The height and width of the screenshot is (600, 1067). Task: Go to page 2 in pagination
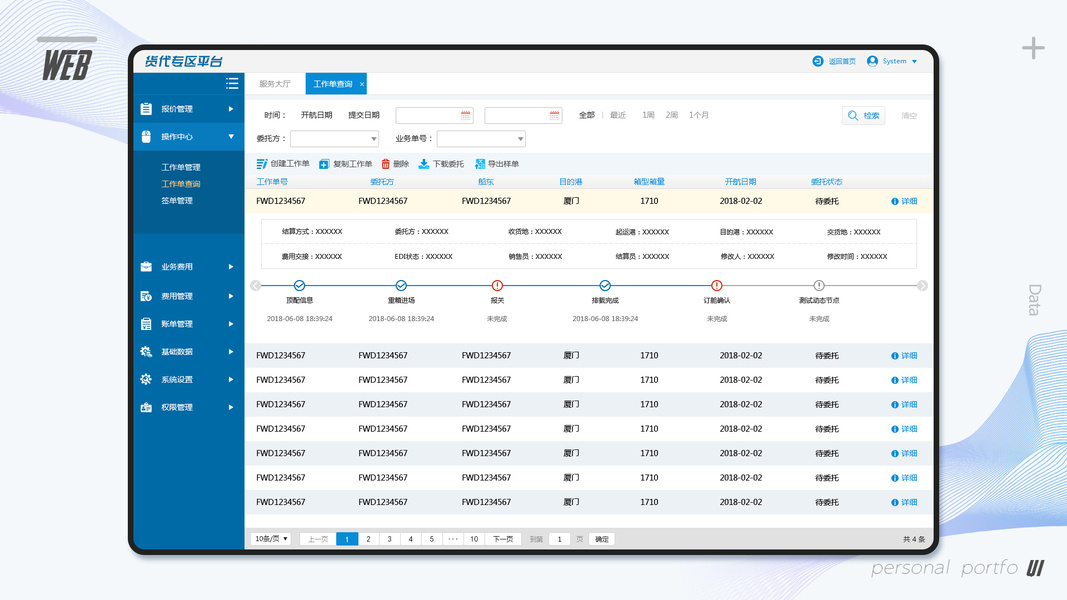point(368,539)
